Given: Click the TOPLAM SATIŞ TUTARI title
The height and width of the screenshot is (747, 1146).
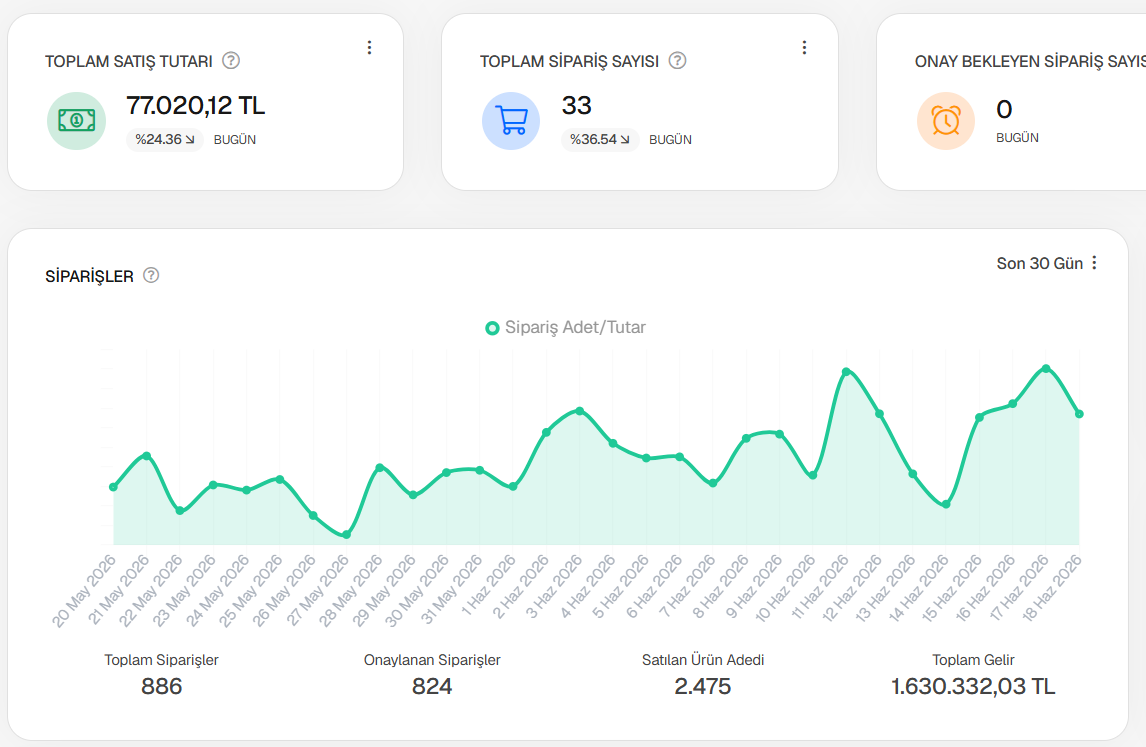Looking at the screenshot, I should (129, 61).
